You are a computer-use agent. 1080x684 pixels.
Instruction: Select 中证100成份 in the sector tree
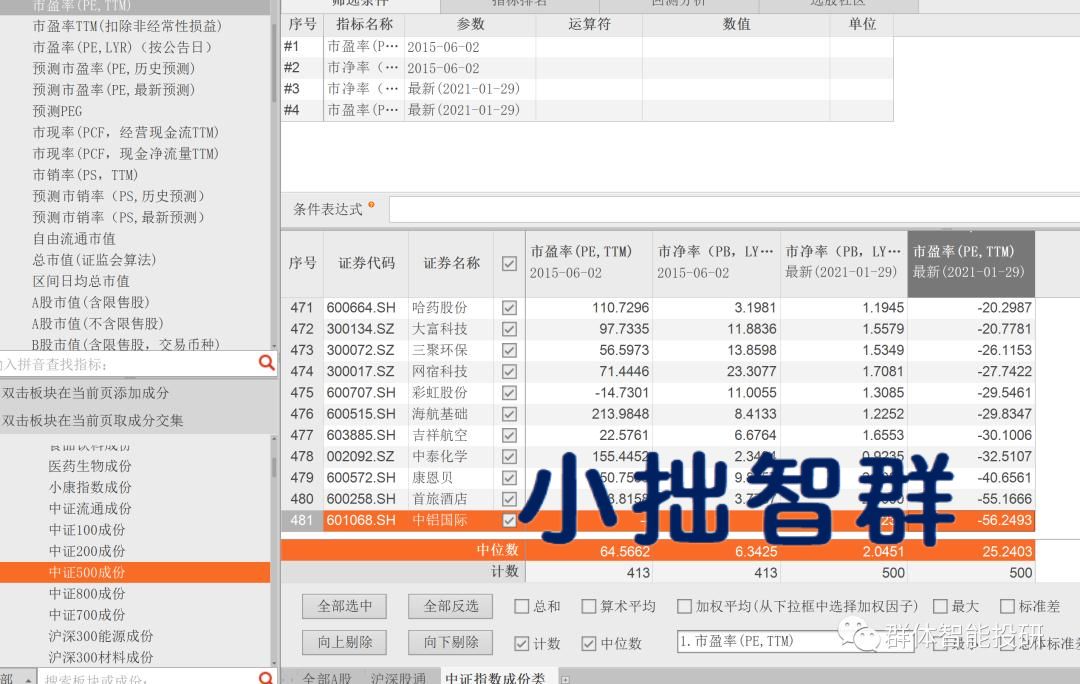point(87,530)
